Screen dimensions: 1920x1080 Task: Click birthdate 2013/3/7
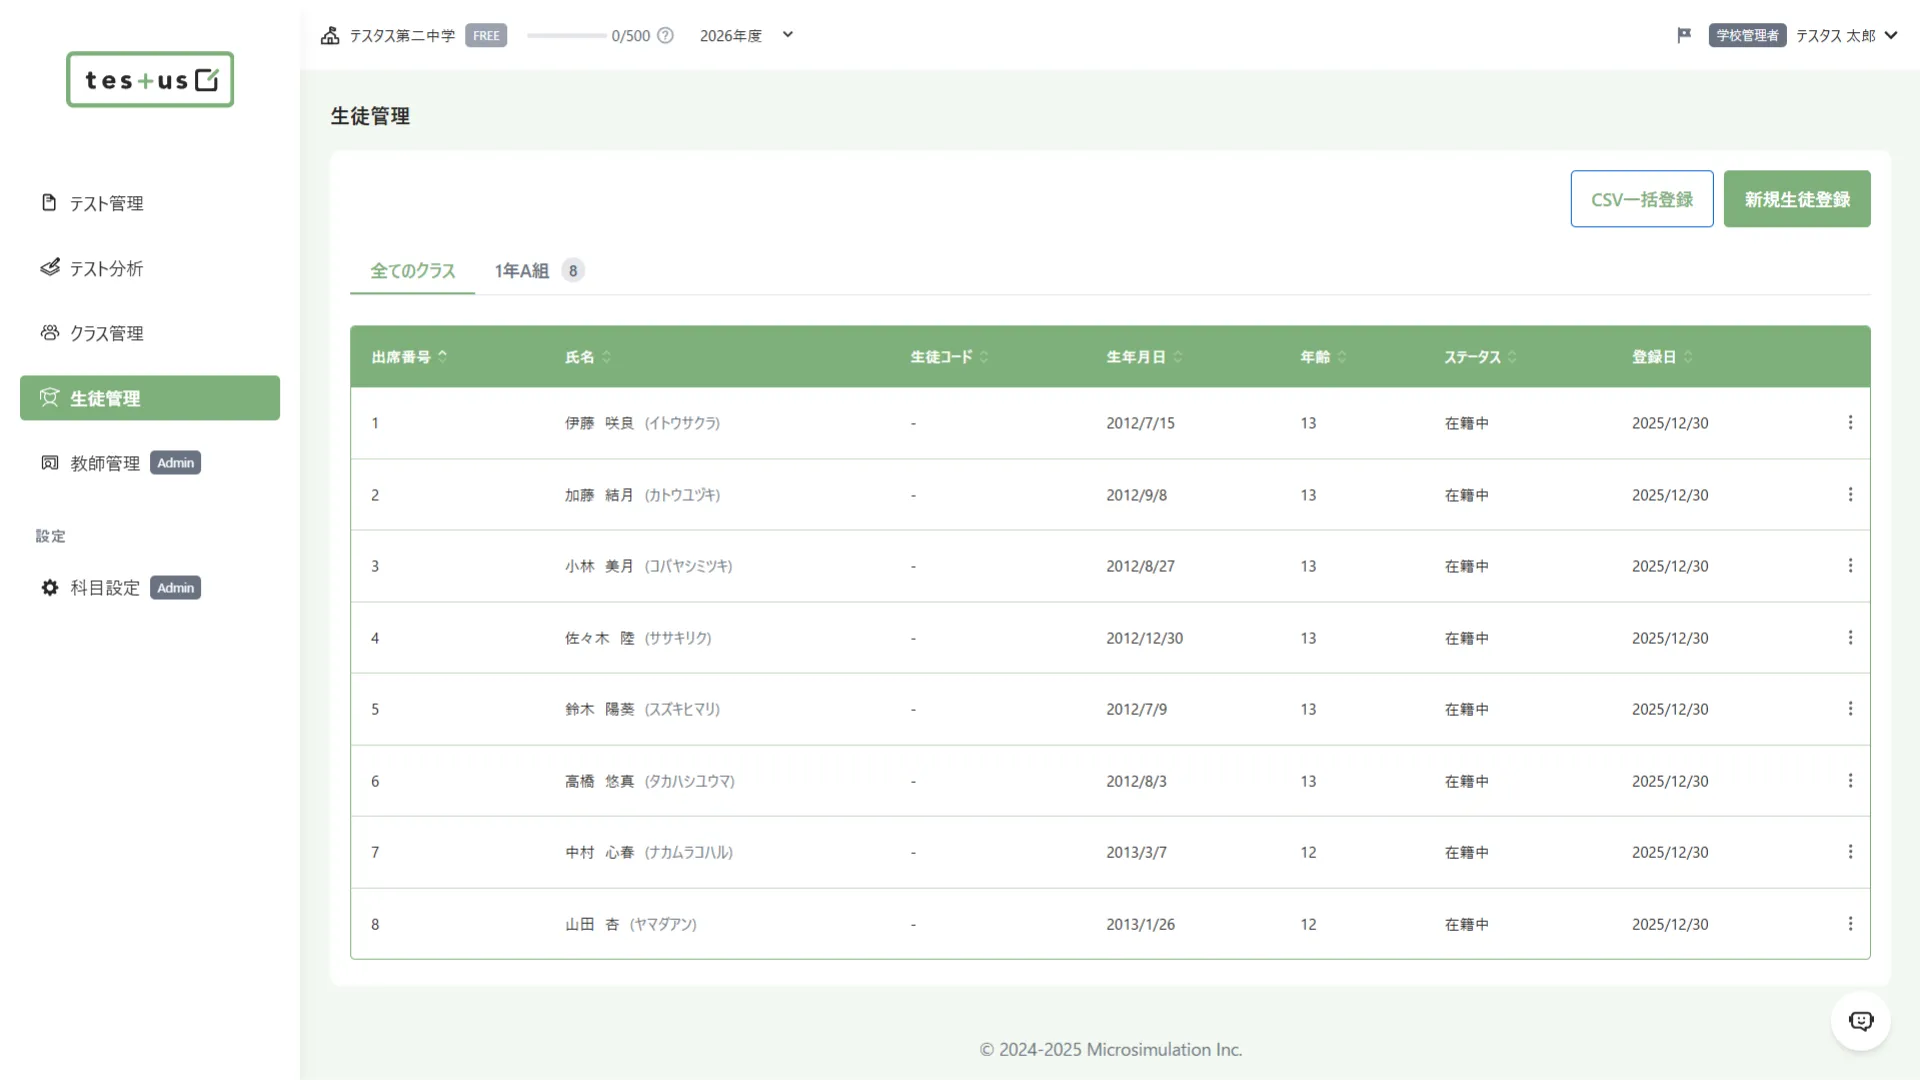point(1136,852)
